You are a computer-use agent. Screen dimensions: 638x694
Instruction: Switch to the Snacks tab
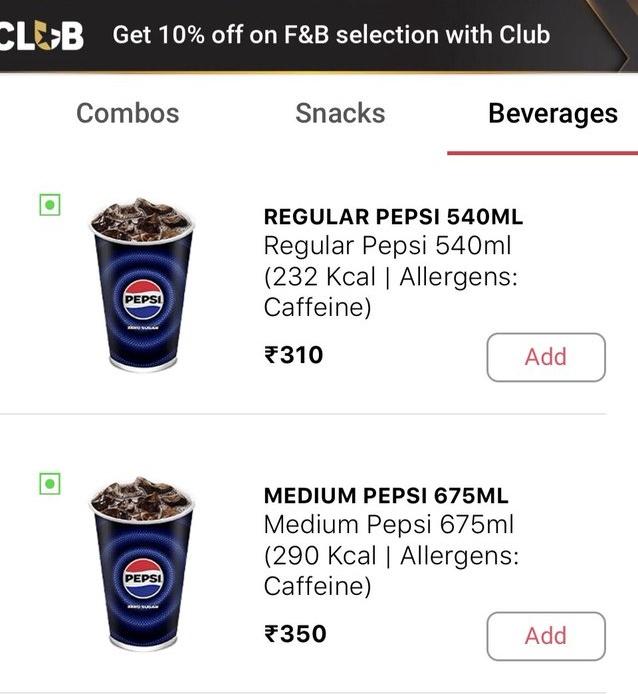coord(340,113)
